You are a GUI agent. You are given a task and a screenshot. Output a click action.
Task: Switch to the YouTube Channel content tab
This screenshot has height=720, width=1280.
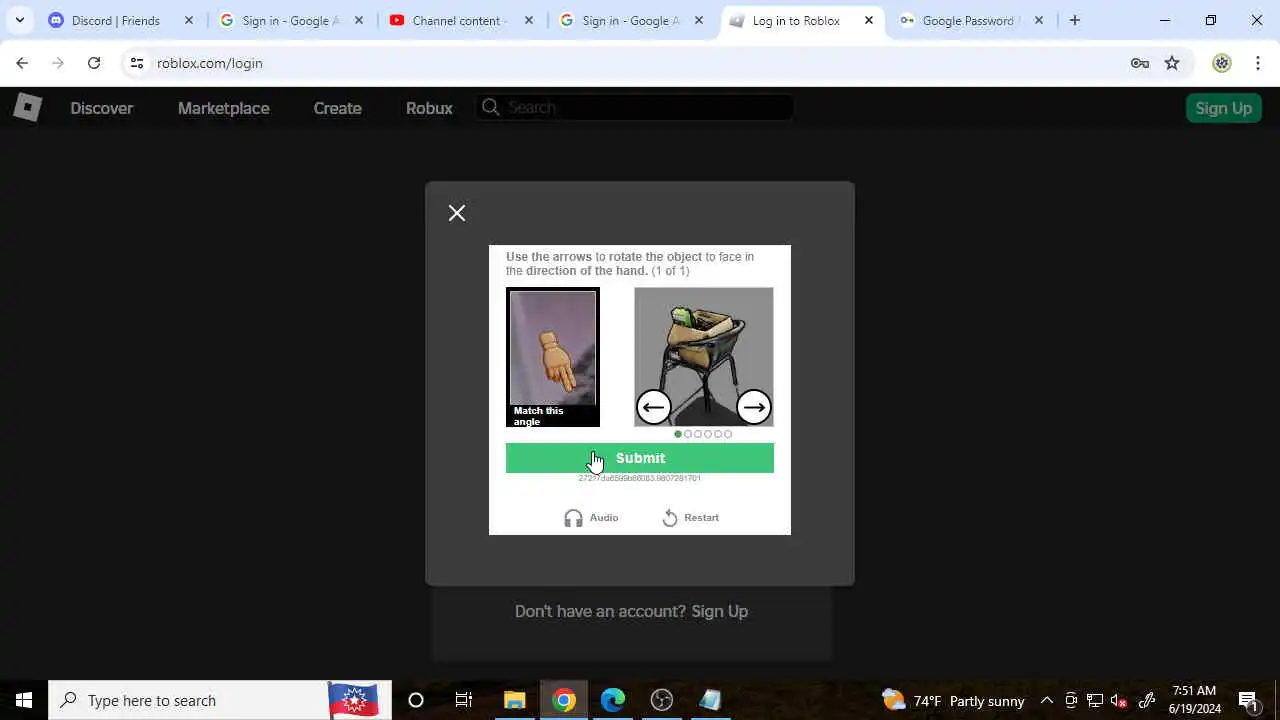point(460,20)
